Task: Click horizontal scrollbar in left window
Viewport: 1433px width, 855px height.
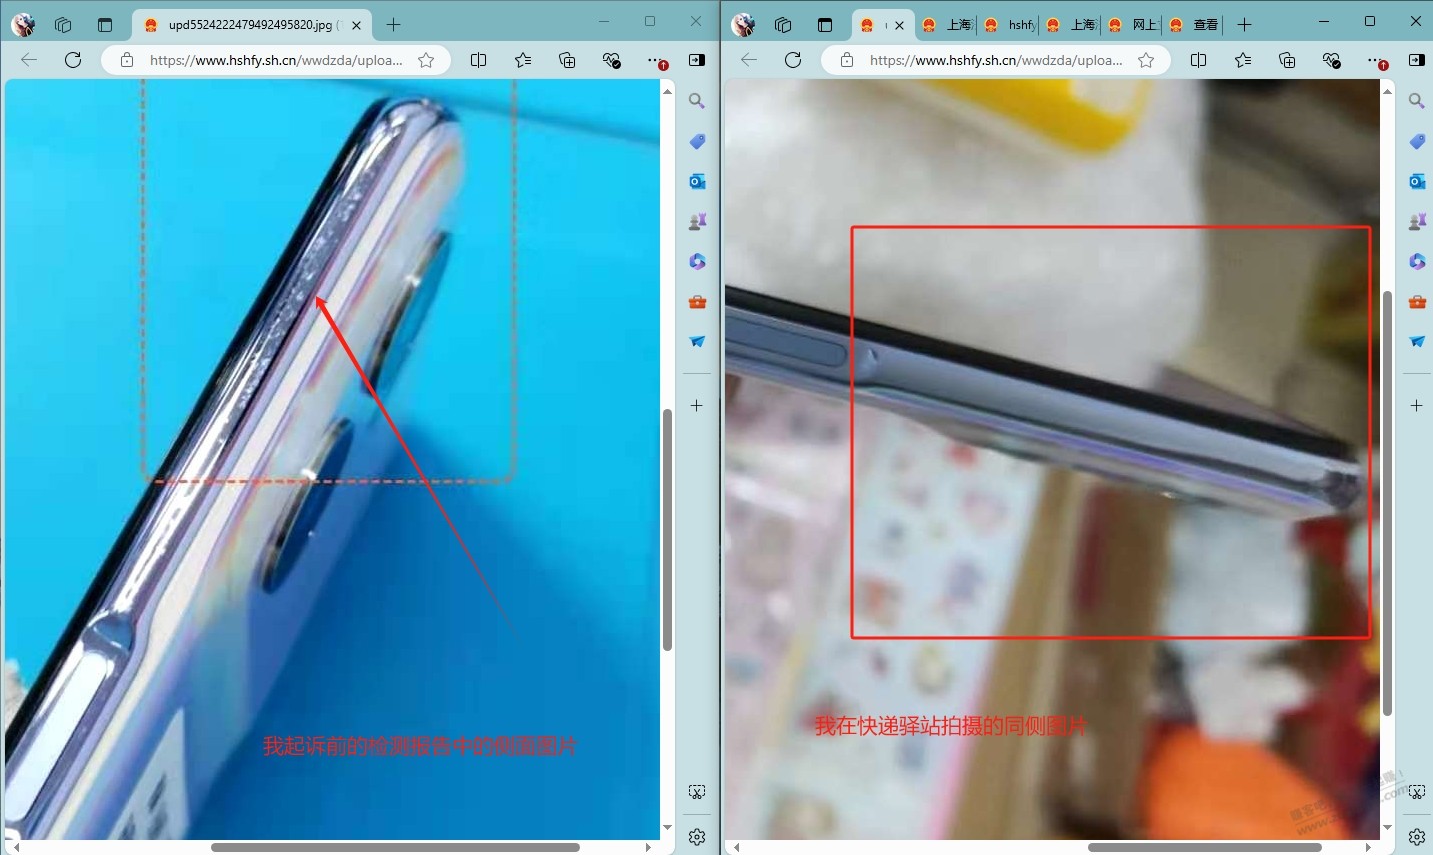Action: pos(395,847)
